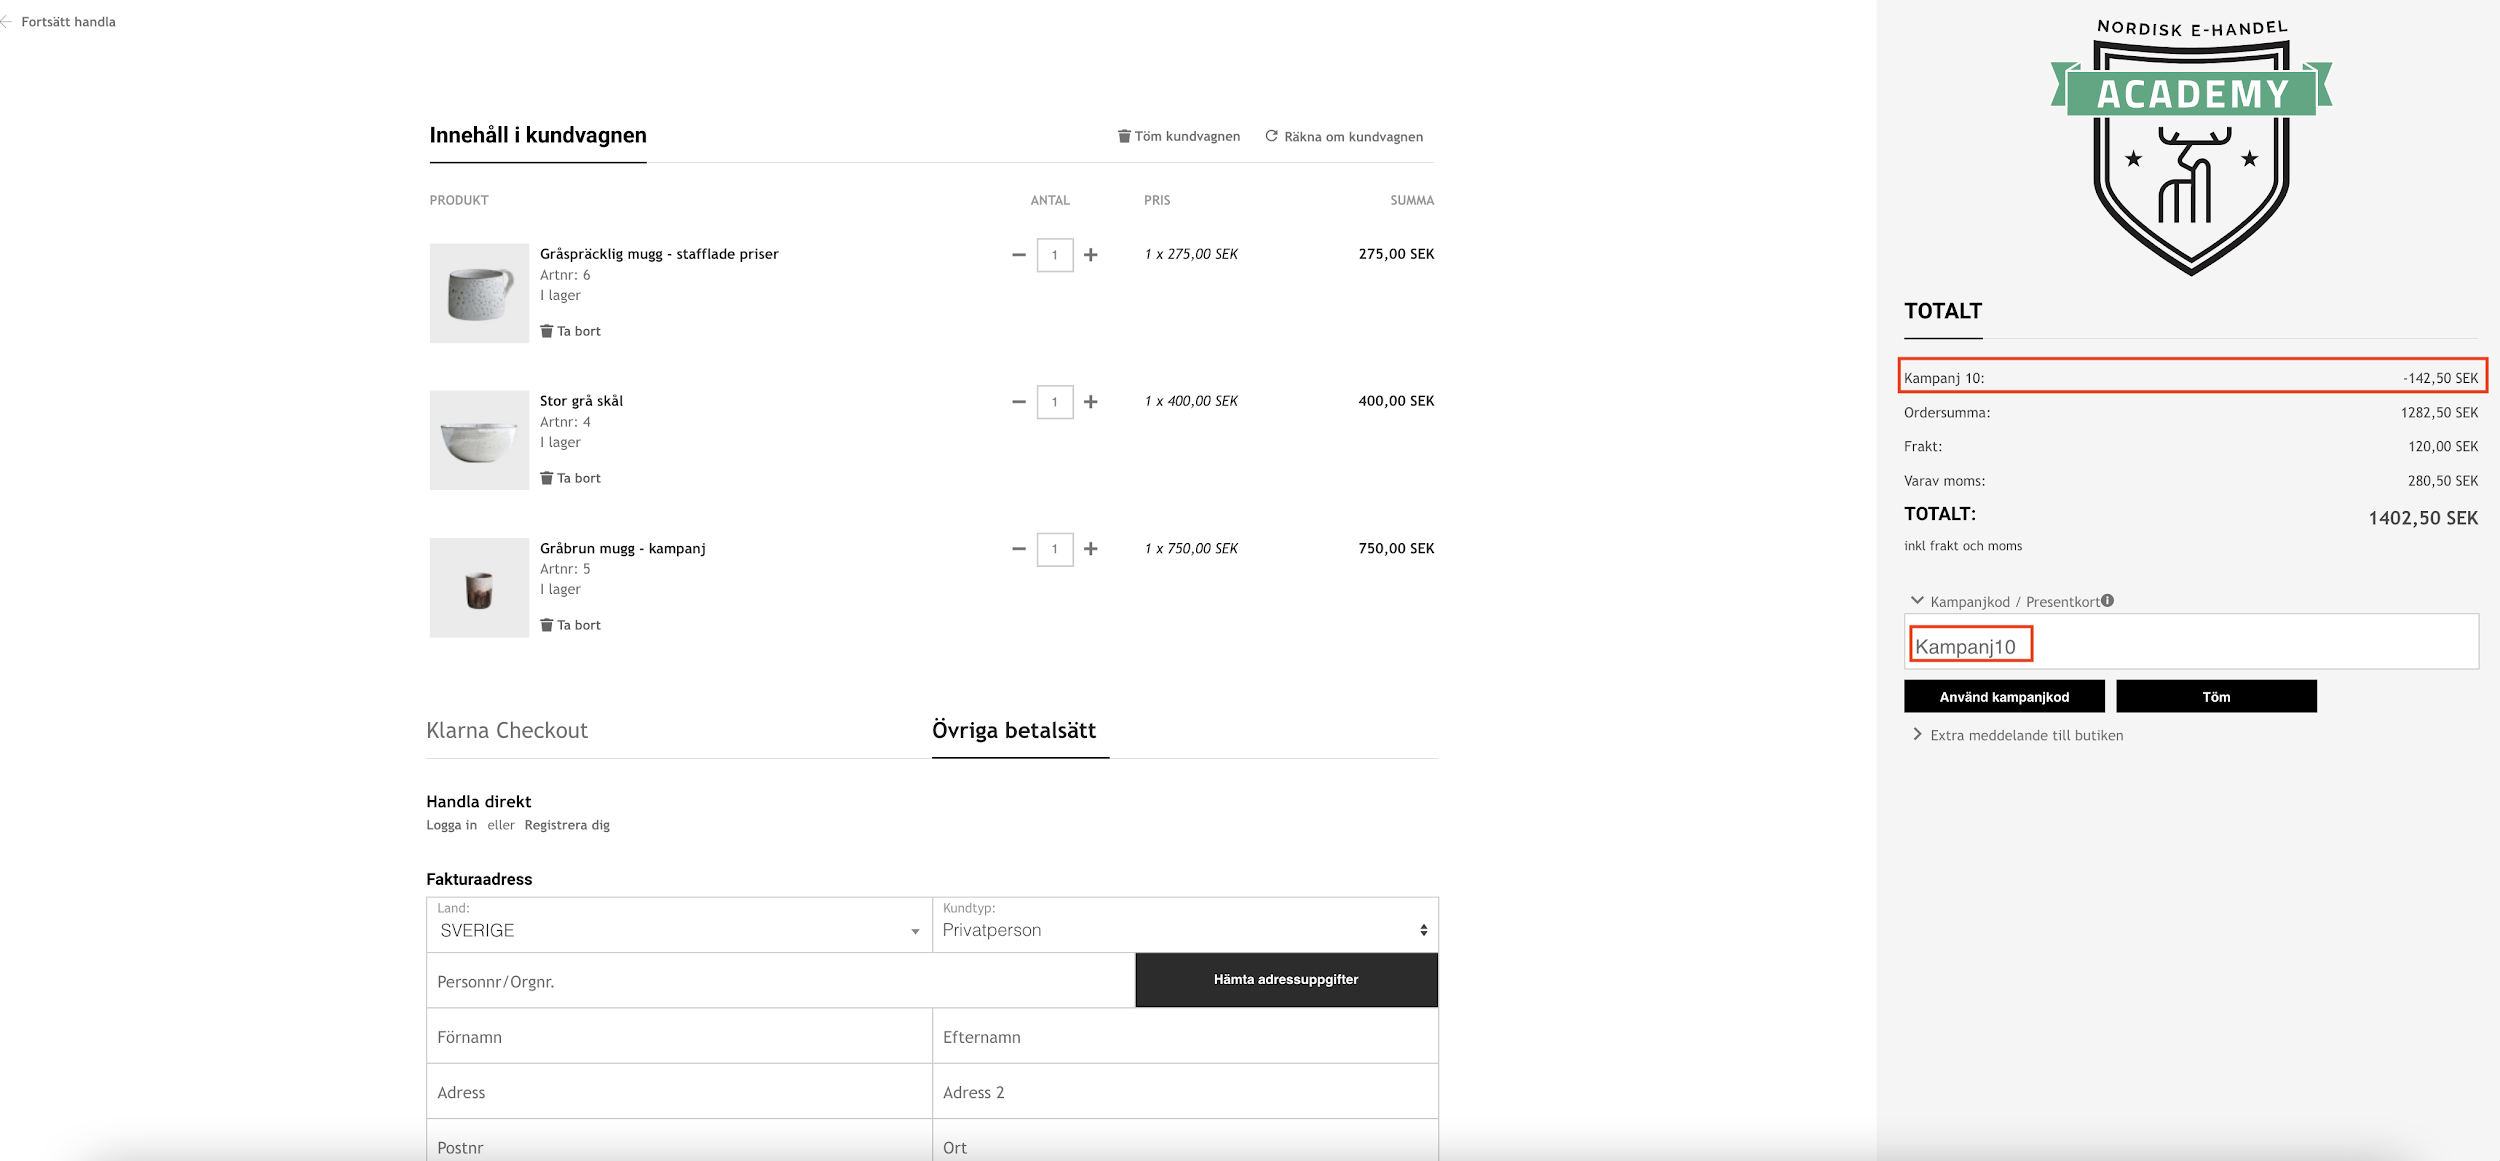Click the Varav moms value 280,50 SEK
2500x1161 pixels.
click(x=2443, y=481)
